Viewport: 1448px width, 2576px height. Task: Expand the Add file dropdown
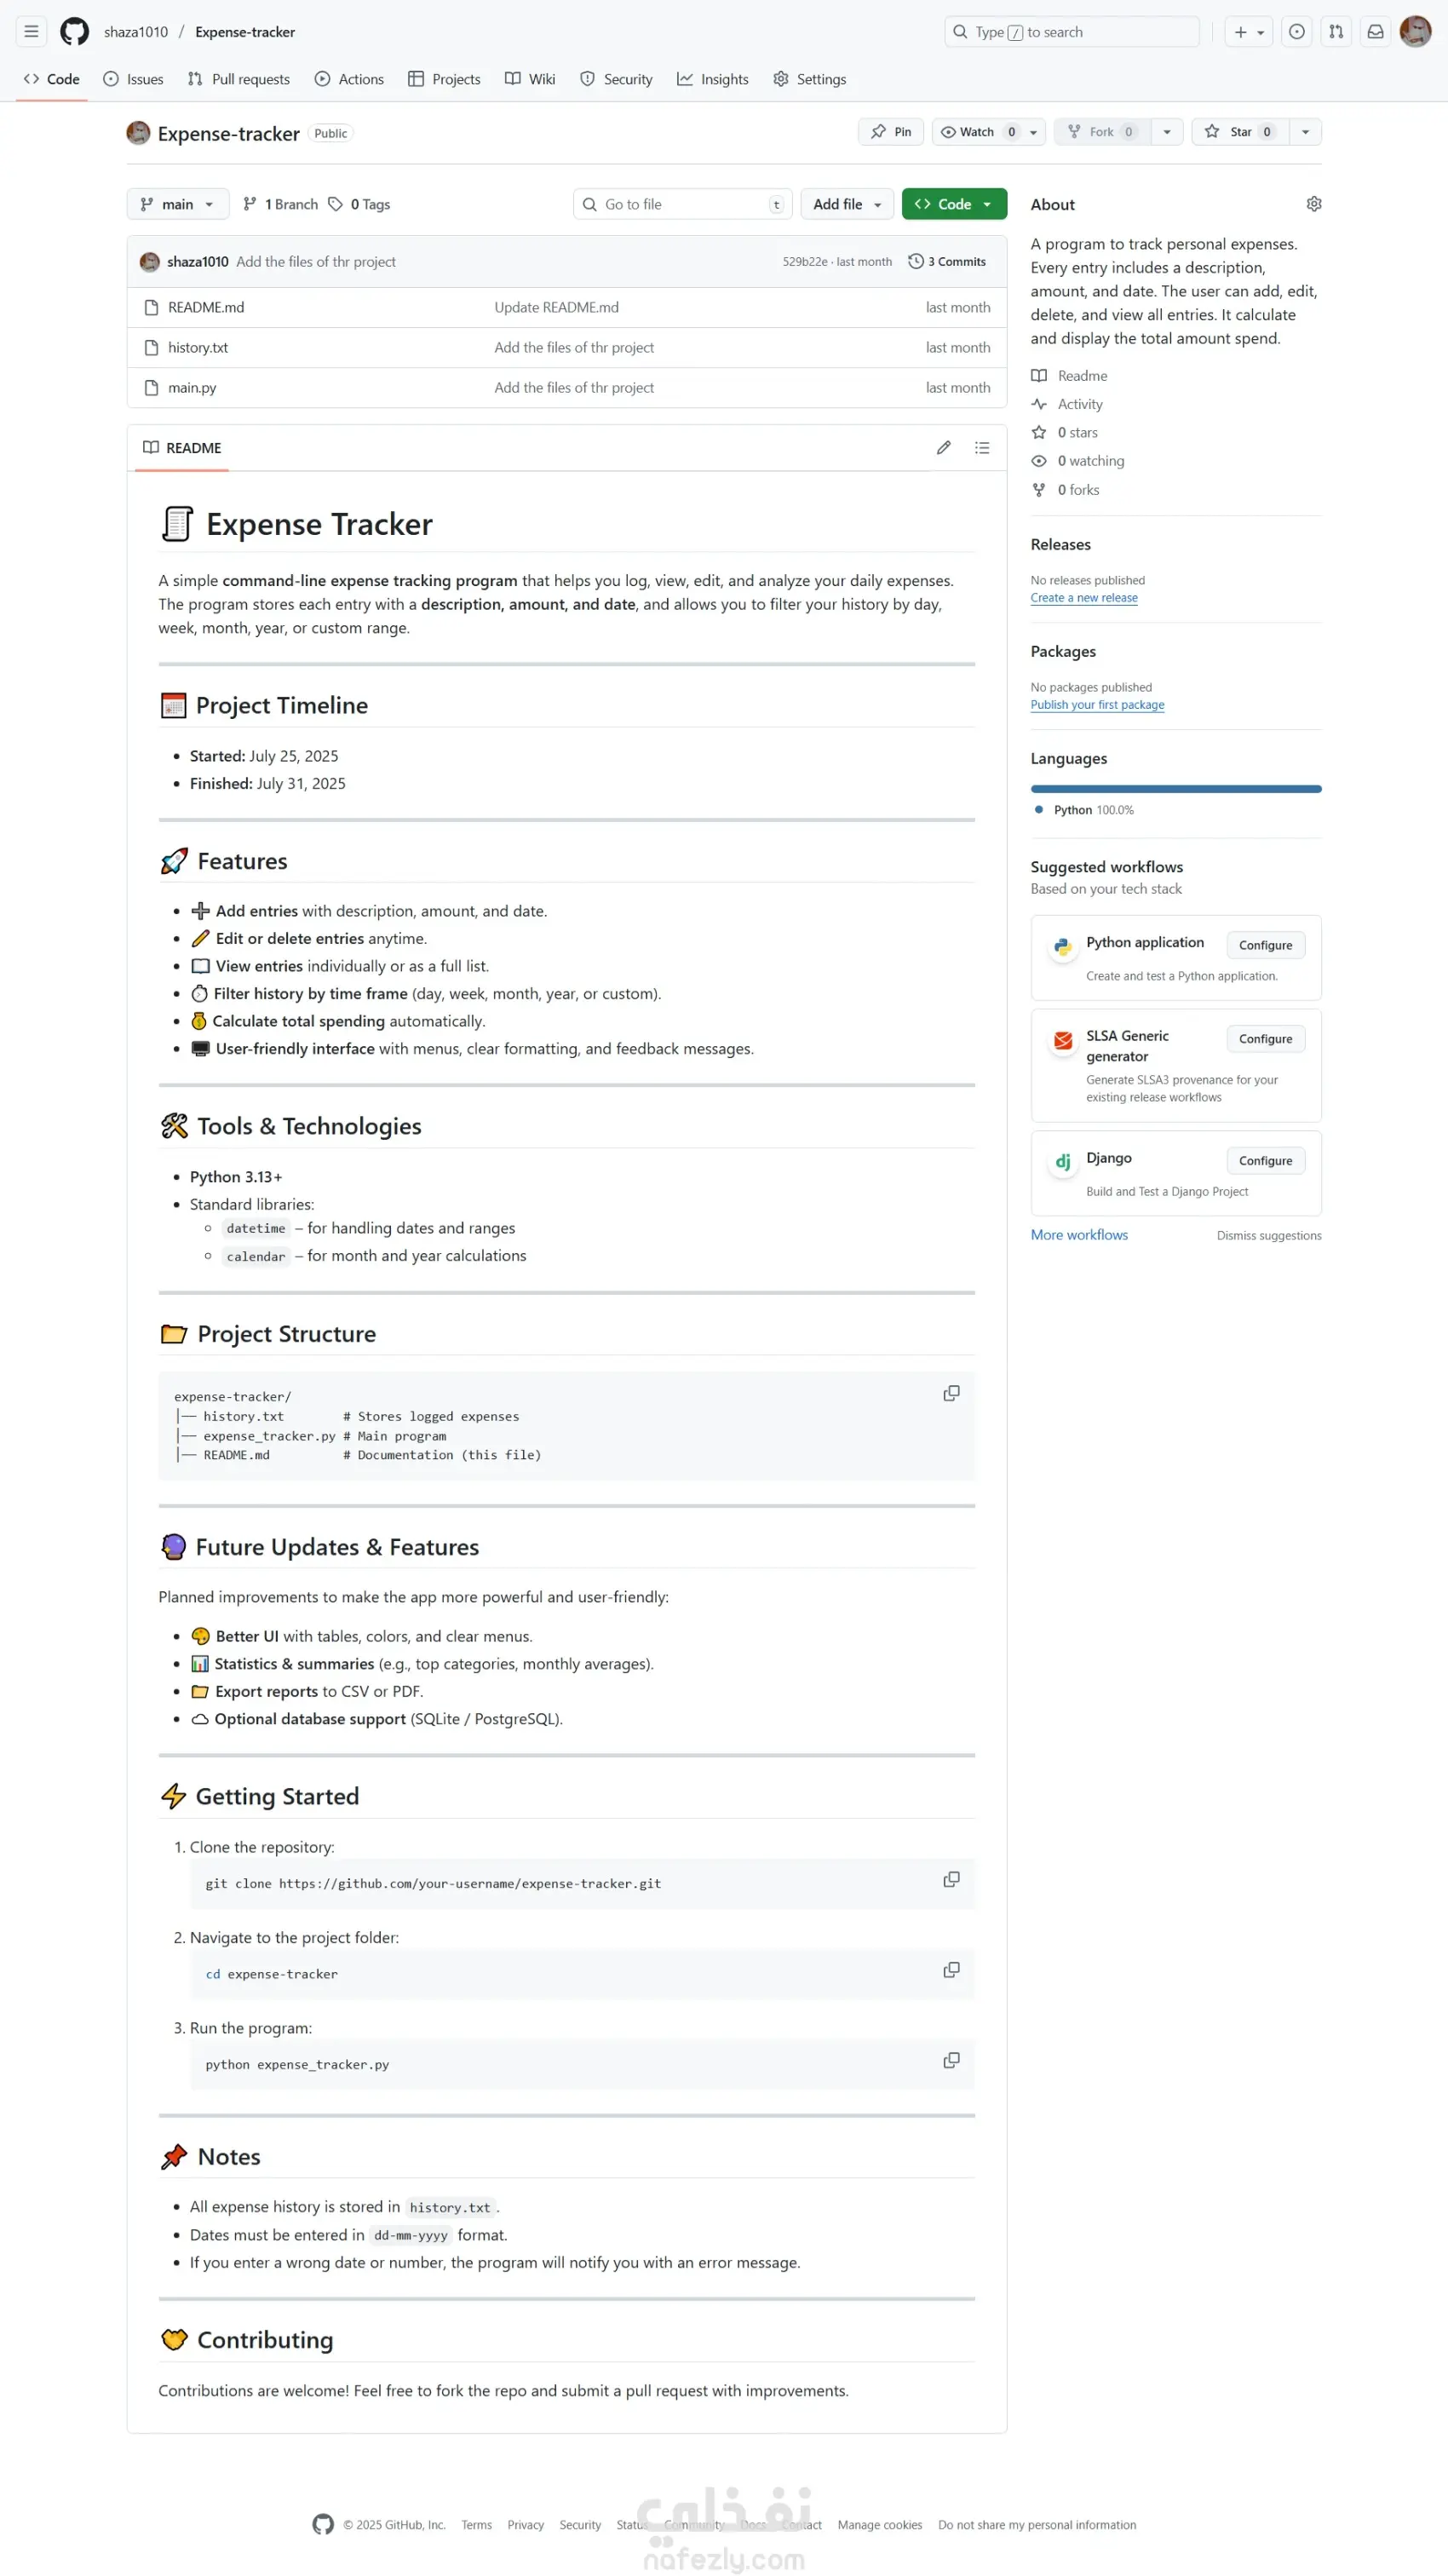coord(846,204)
